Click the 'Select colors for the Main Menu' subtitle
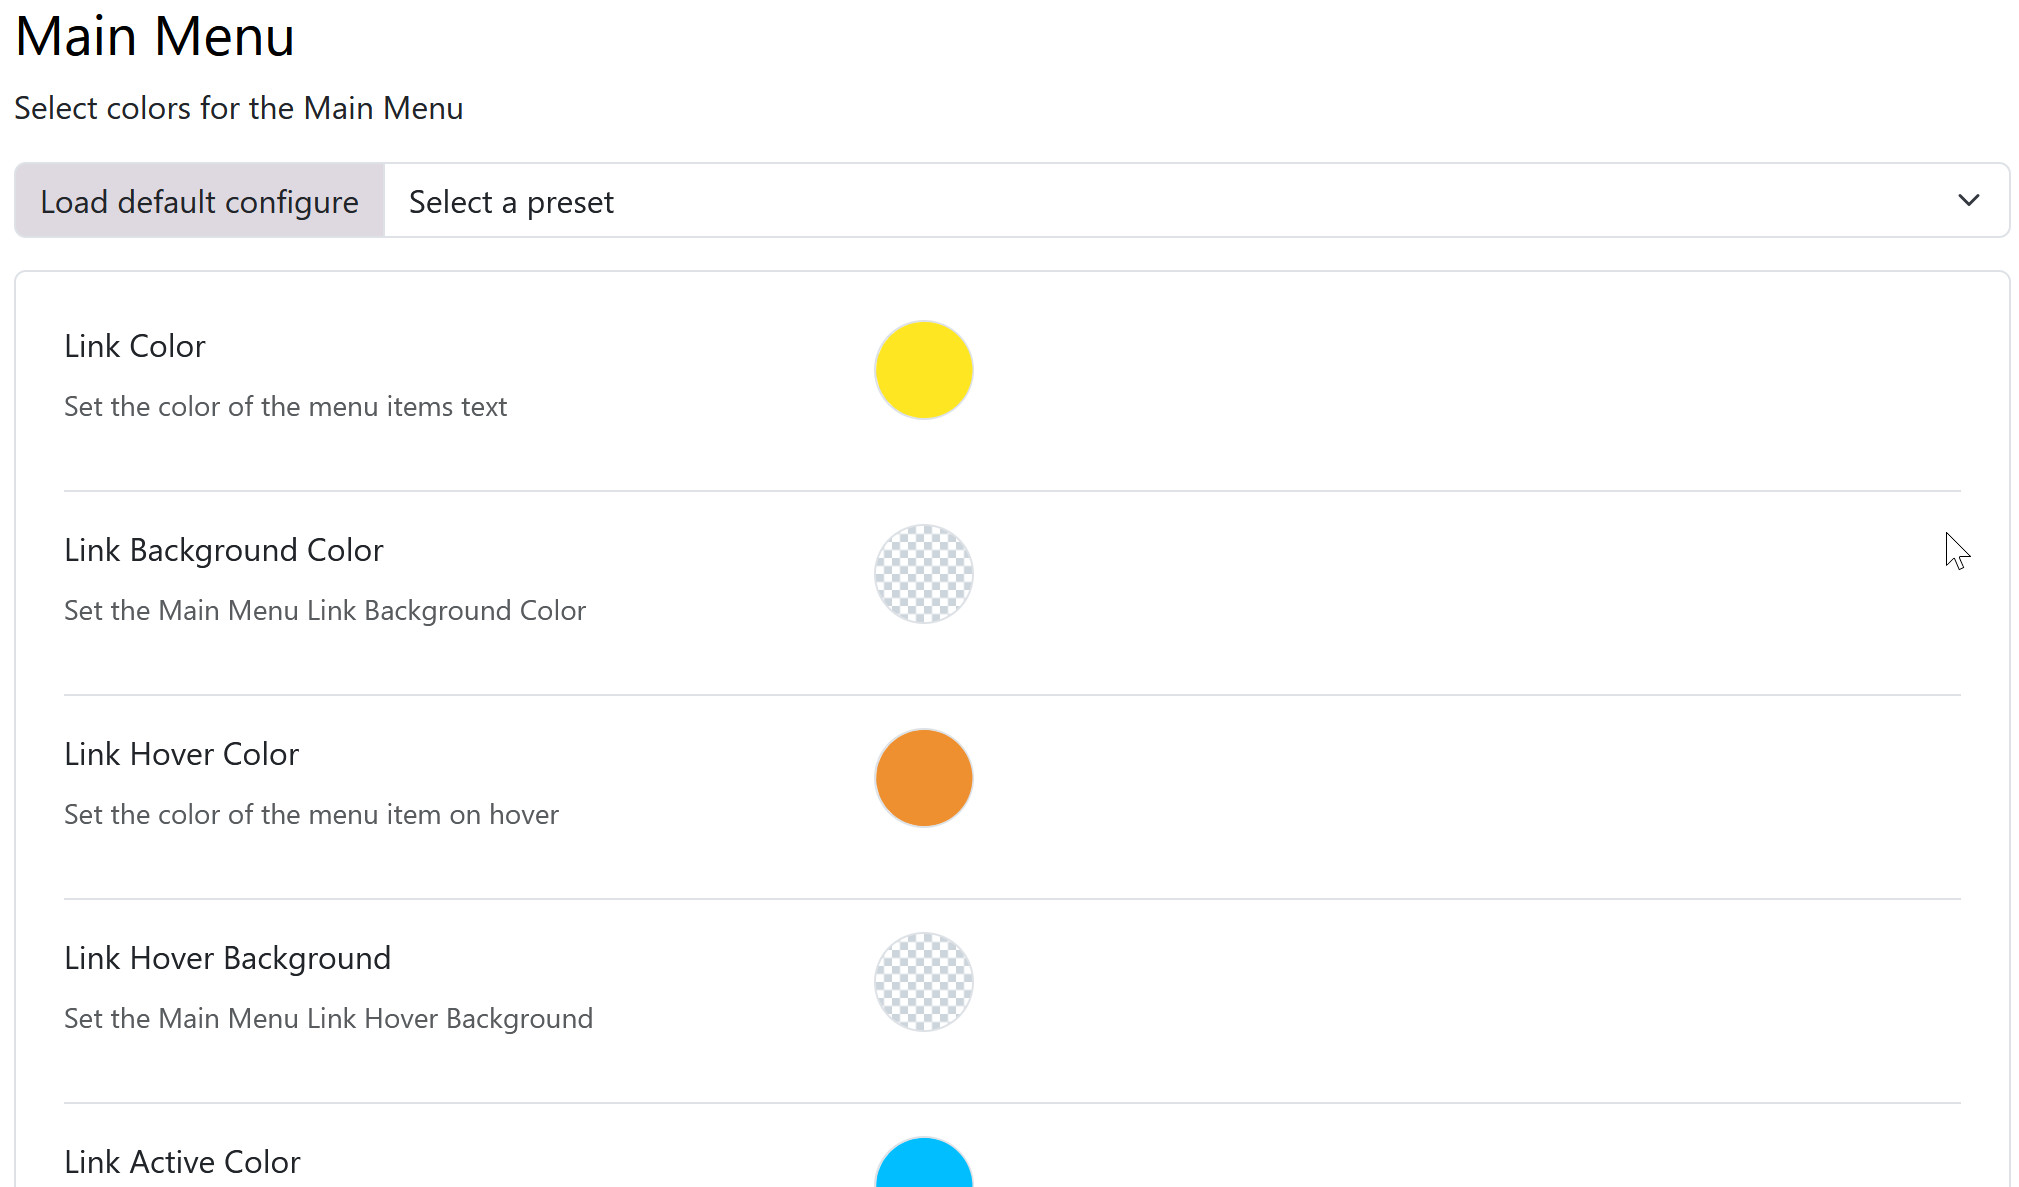 point(239,108)
